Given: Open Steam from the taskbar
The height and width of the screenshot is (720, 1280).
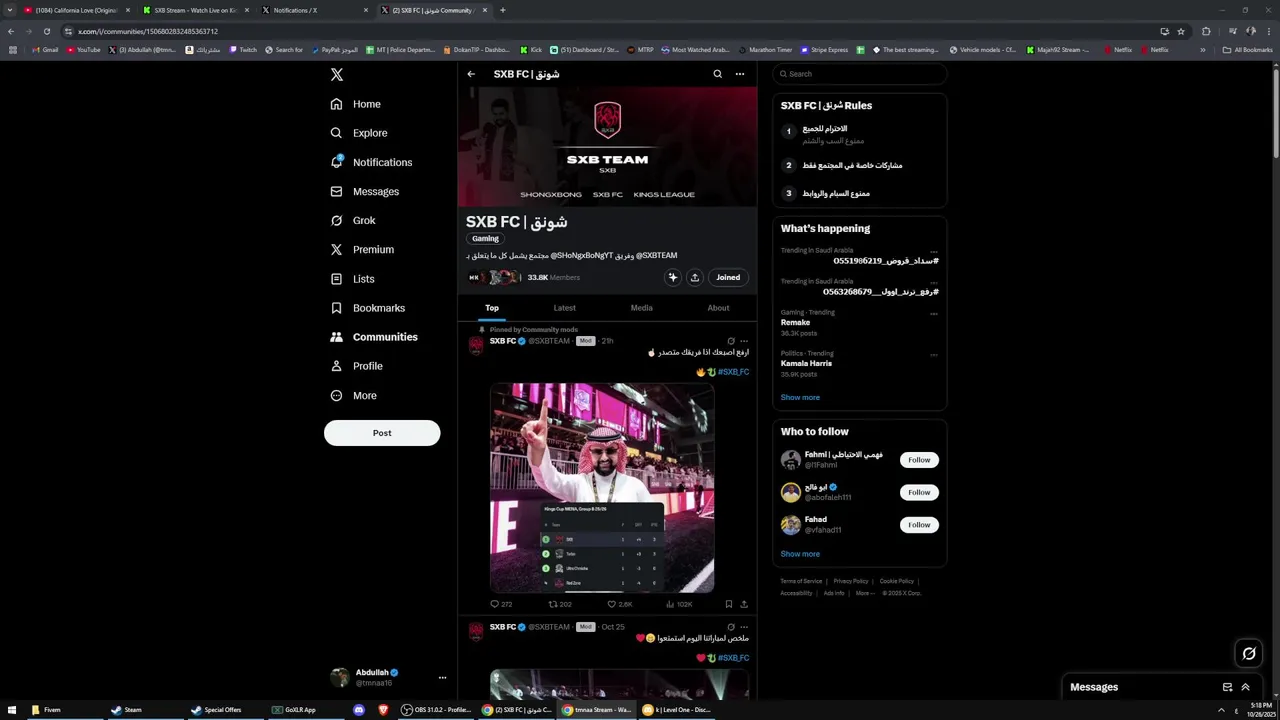Looking at the screenshot, I should [x=126, y=710].
